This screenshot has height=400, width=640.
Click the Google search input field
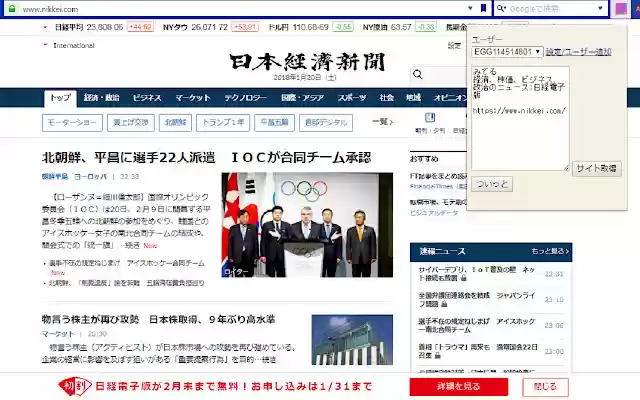[x=551, y=9]
